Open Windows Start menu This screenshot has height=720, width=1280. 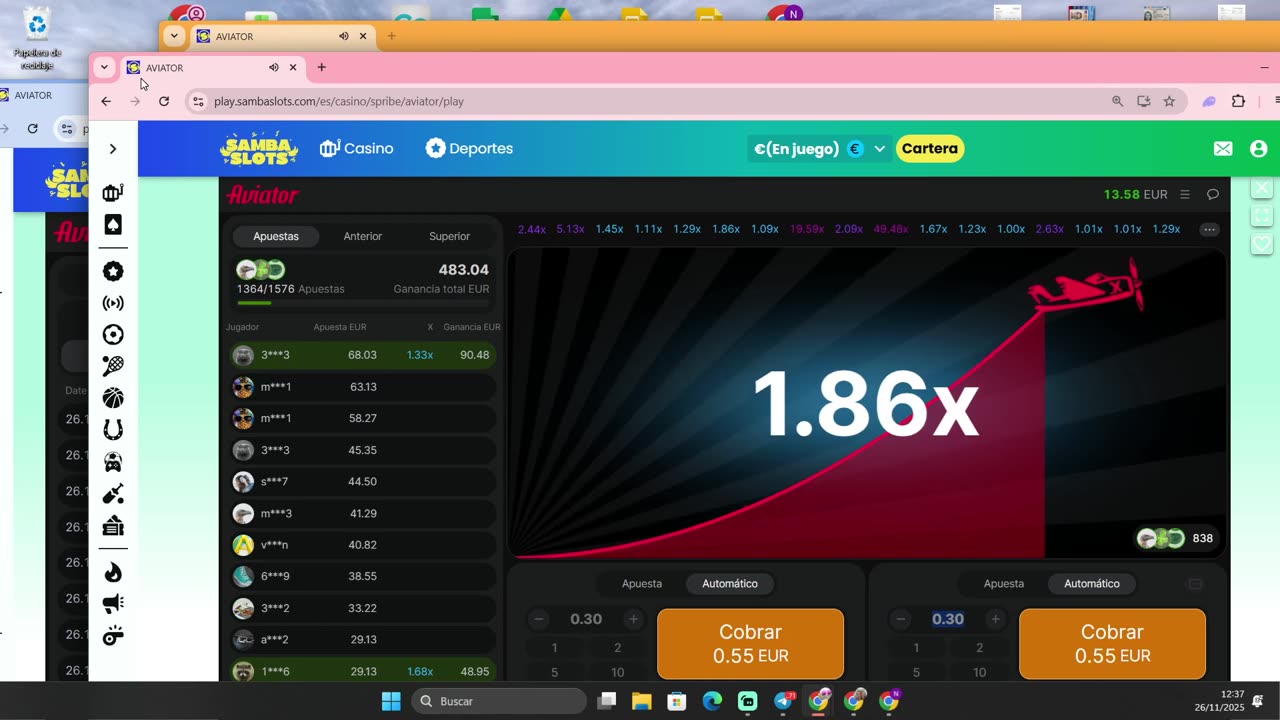391,701
